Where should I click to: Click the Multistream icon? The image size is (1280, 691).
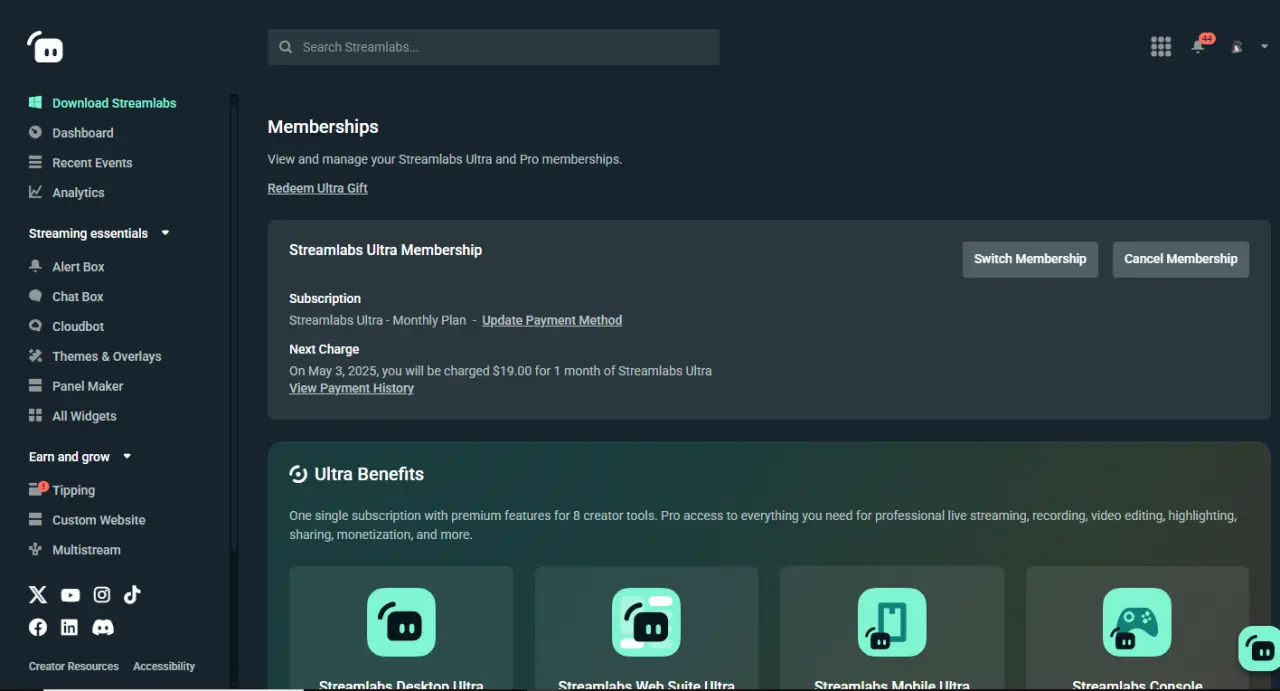click(x=35, y=549)
